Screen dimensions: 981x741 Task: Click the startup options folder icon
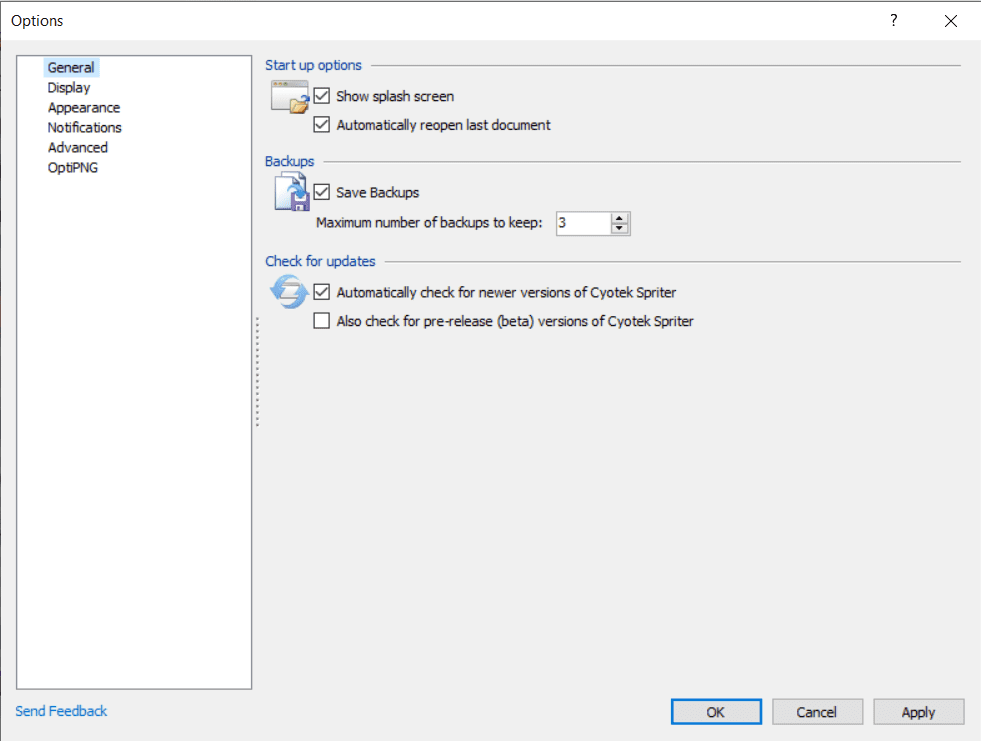[x=290, y=97]
